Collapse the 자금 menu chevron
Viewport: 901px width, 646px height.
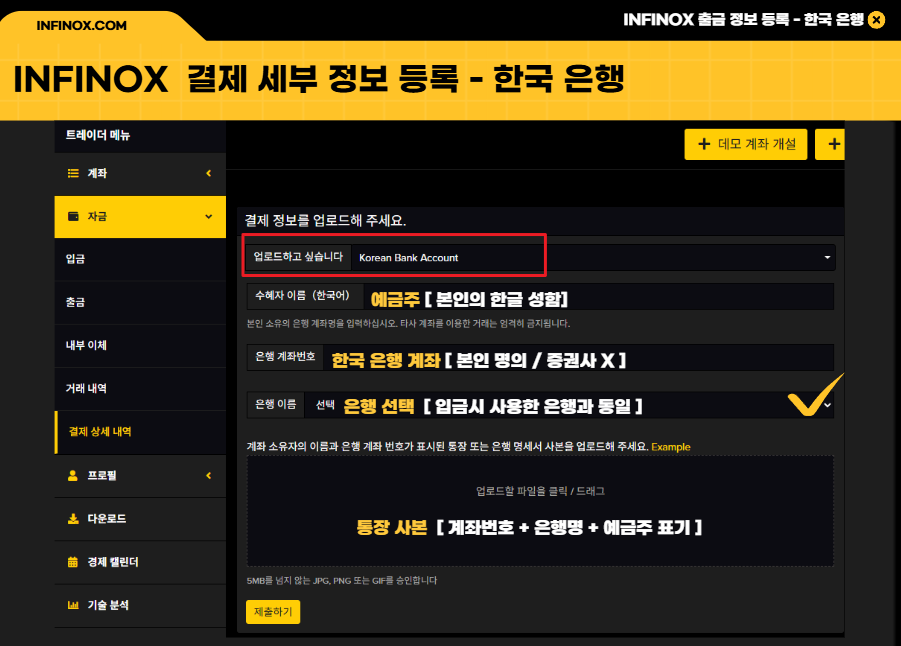pos(209,216)
